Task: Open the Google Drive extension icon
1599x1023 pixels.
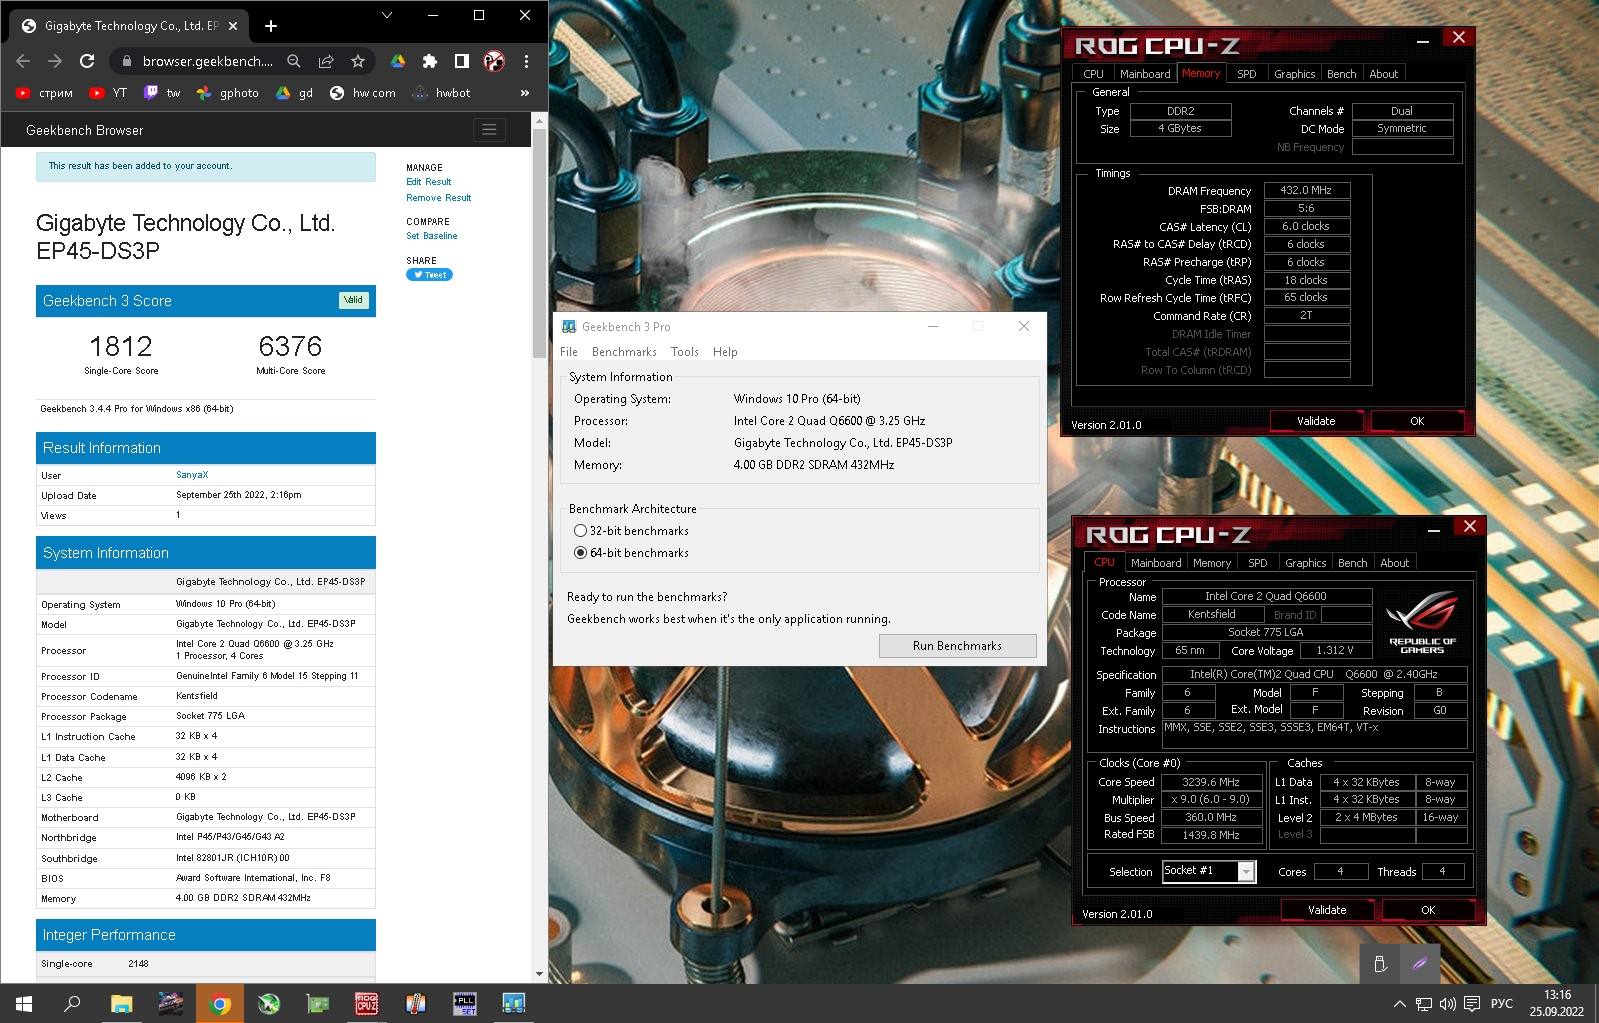Action: [x=398, y=61]
